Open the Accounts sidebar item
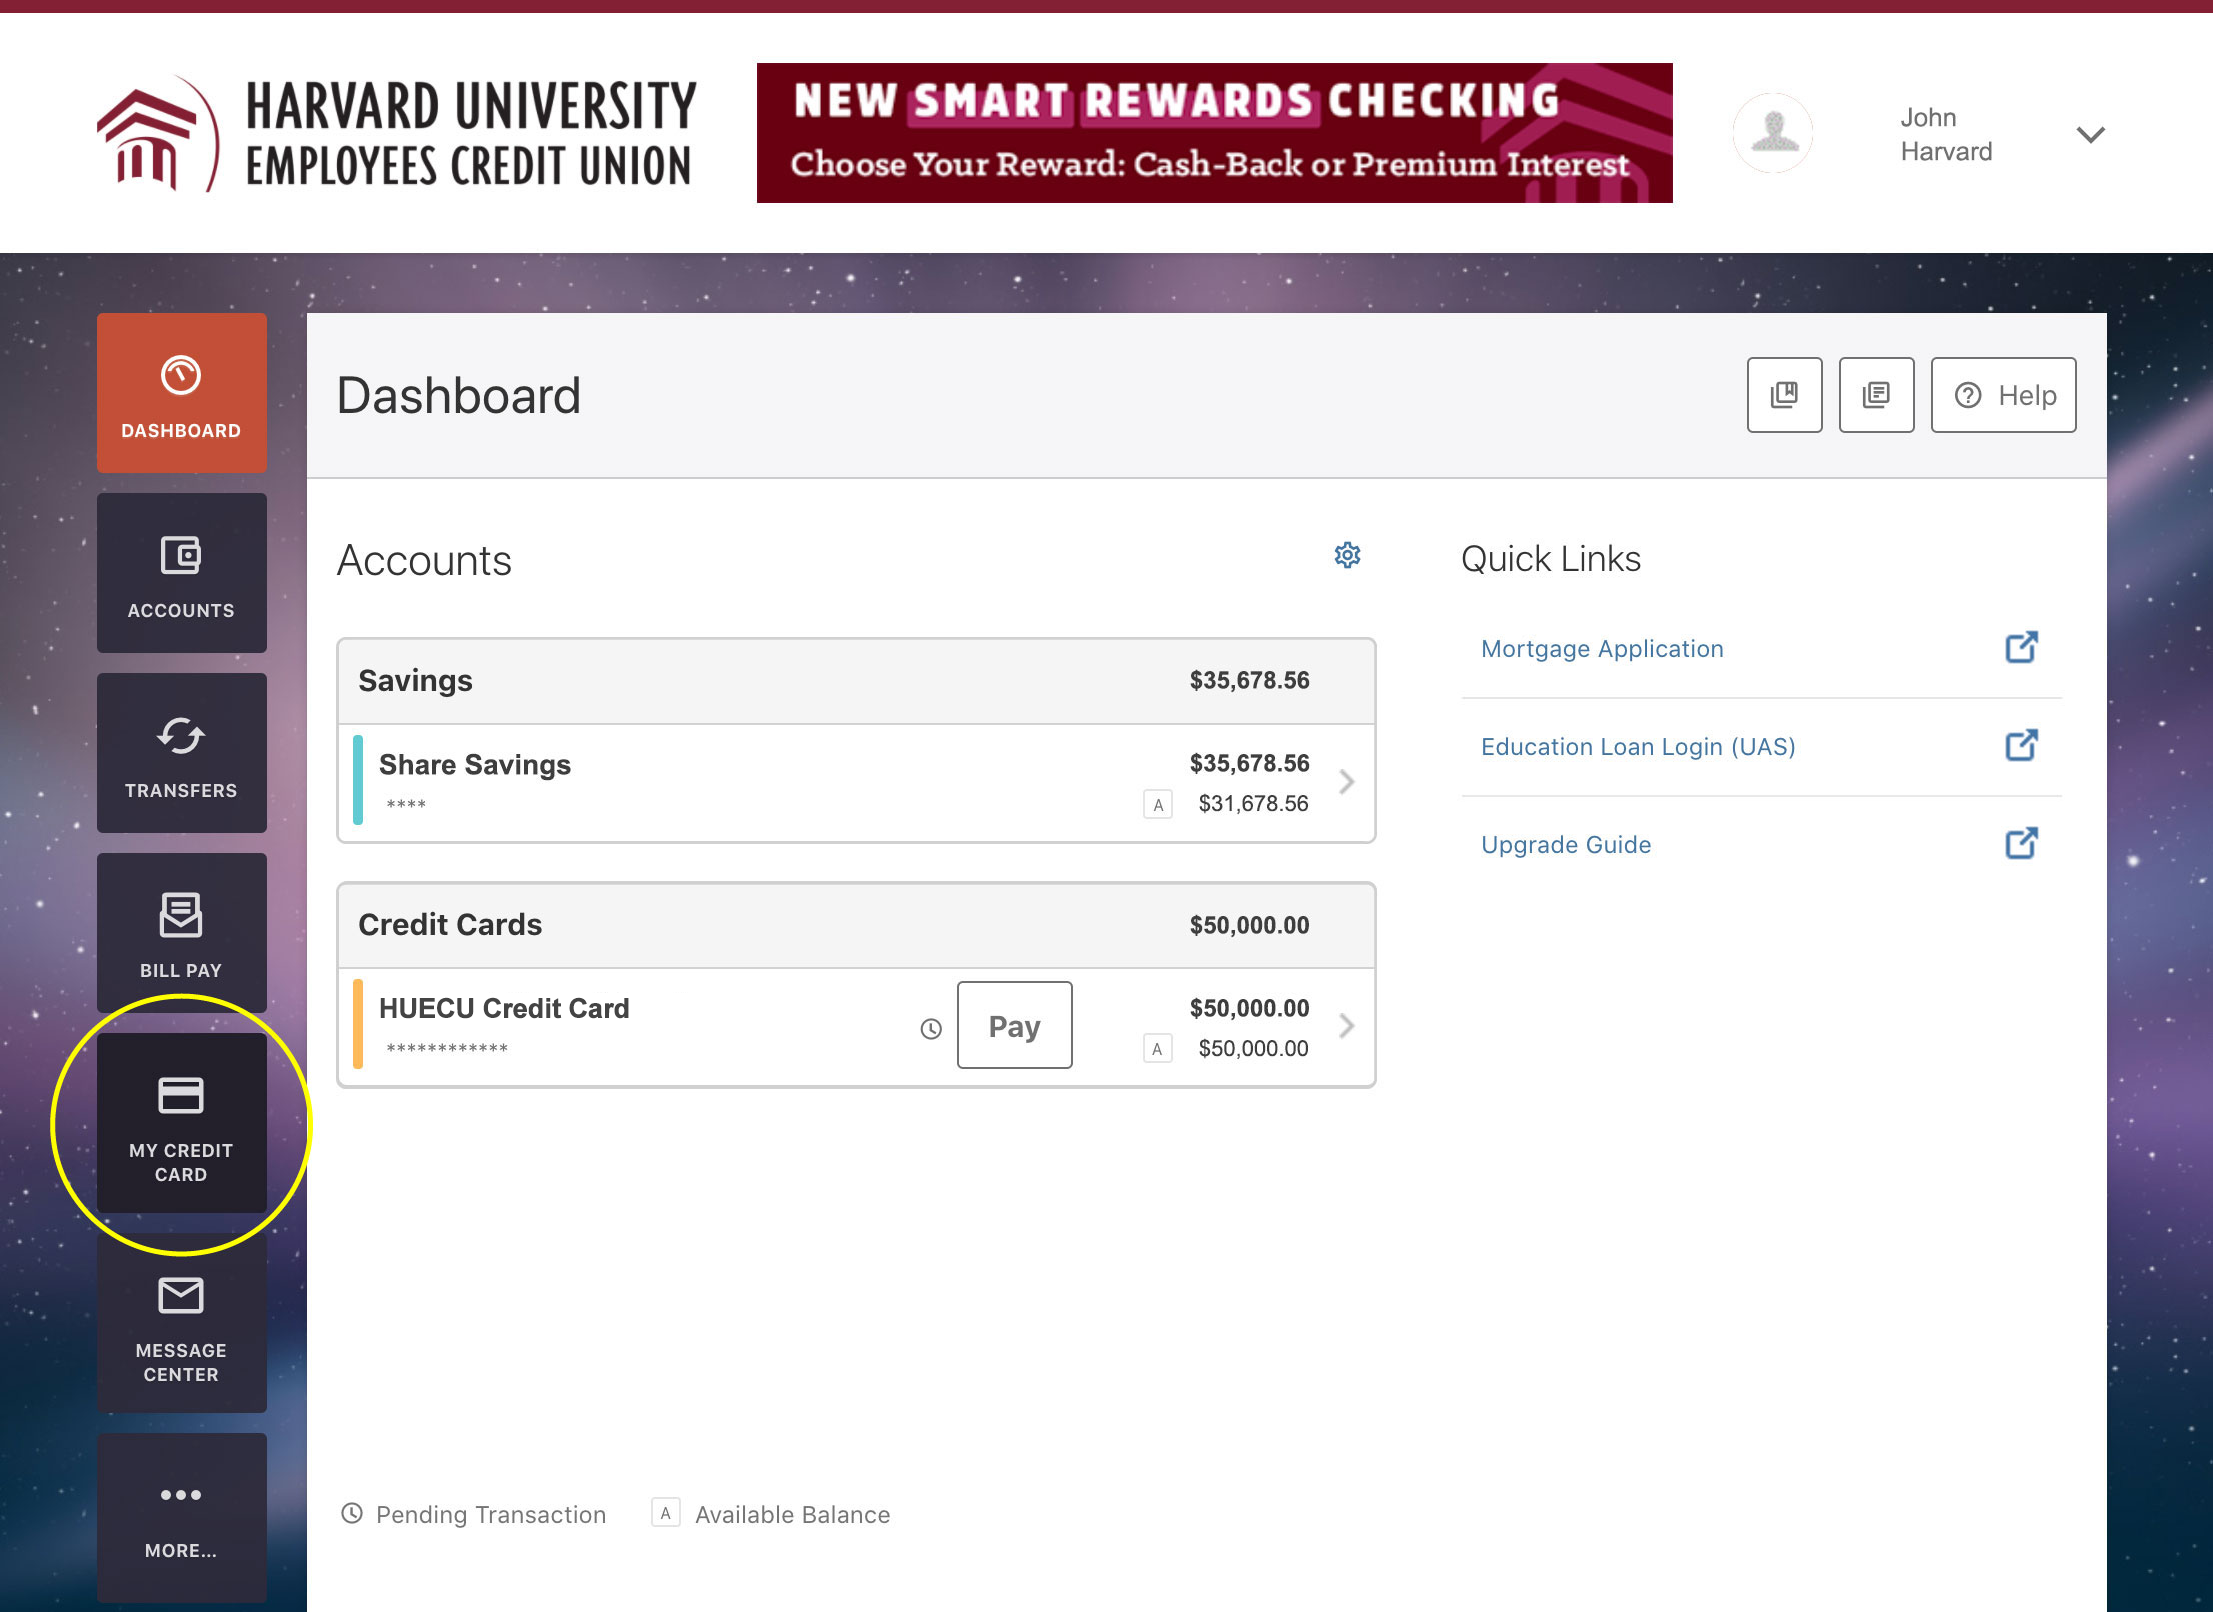 [x=181, y=573]
